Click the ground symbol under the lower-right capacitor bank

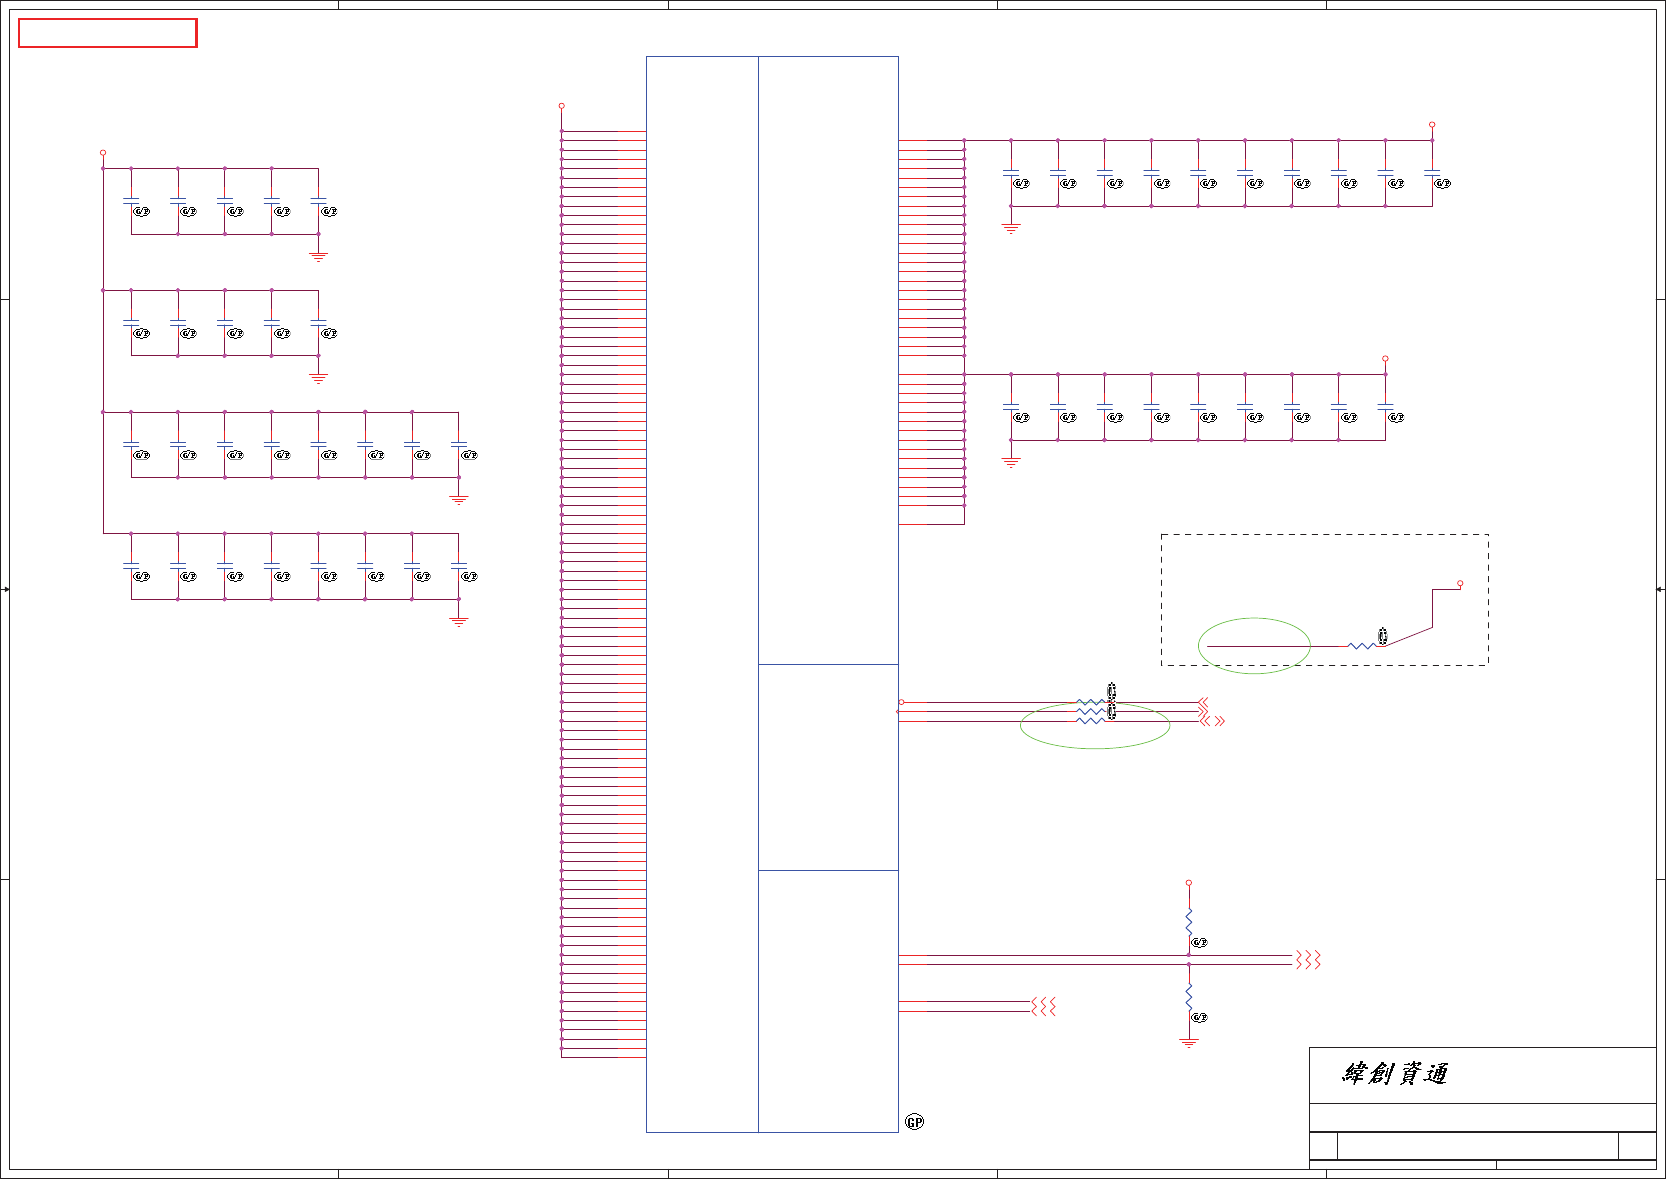click(1011, 462)
